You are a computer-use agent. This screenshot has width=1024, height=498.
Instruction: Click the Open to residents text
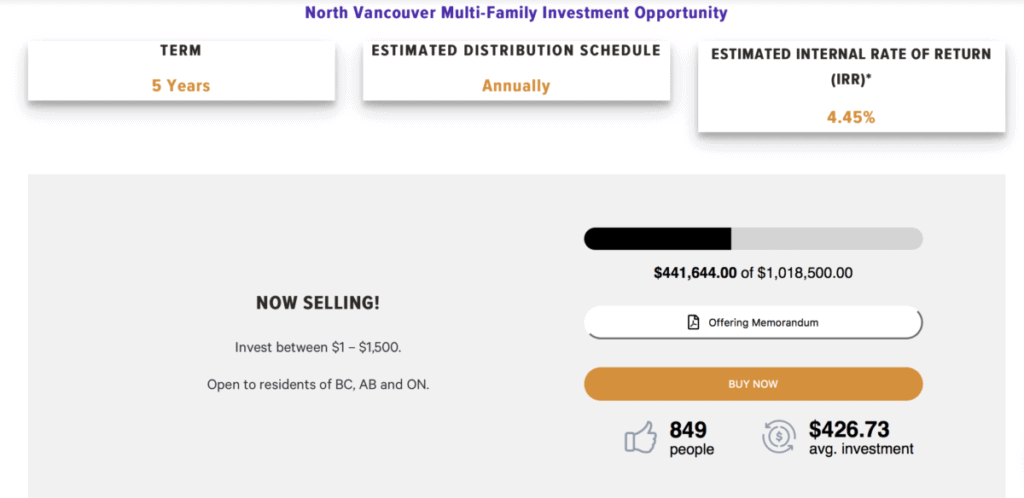click(x=318, y=384)
